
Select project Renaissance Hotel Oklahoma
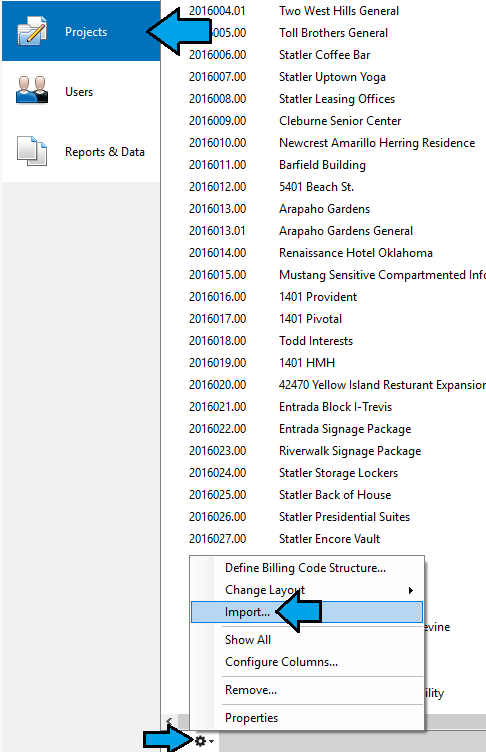tap(356, 253)
